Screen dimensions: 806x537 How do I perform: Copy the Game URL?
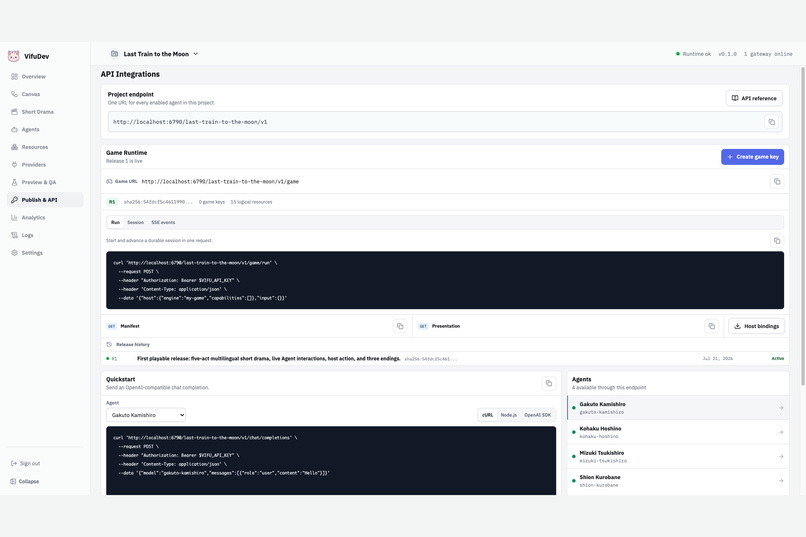pos(777,181)
